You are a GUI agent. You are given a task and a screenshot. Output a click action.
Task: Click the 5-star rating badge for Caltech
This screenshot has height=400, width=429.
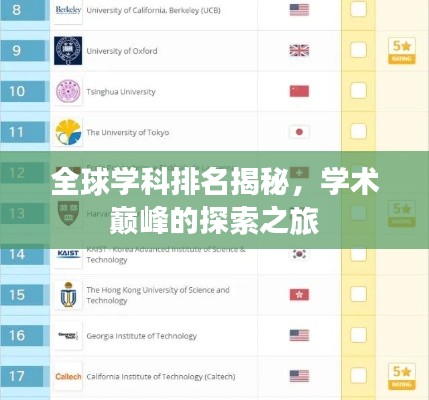click(x=402, y=376)
